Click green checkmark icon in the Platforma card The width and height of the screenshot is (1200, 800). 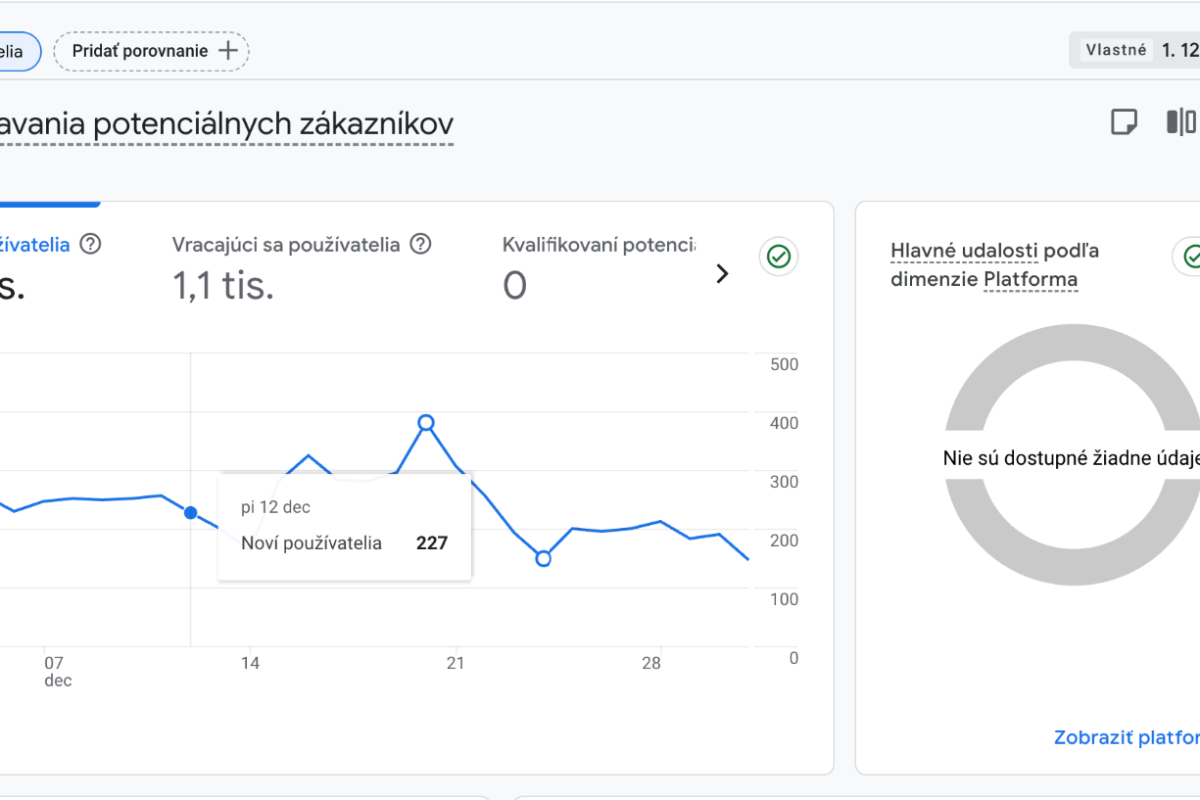1190,257
